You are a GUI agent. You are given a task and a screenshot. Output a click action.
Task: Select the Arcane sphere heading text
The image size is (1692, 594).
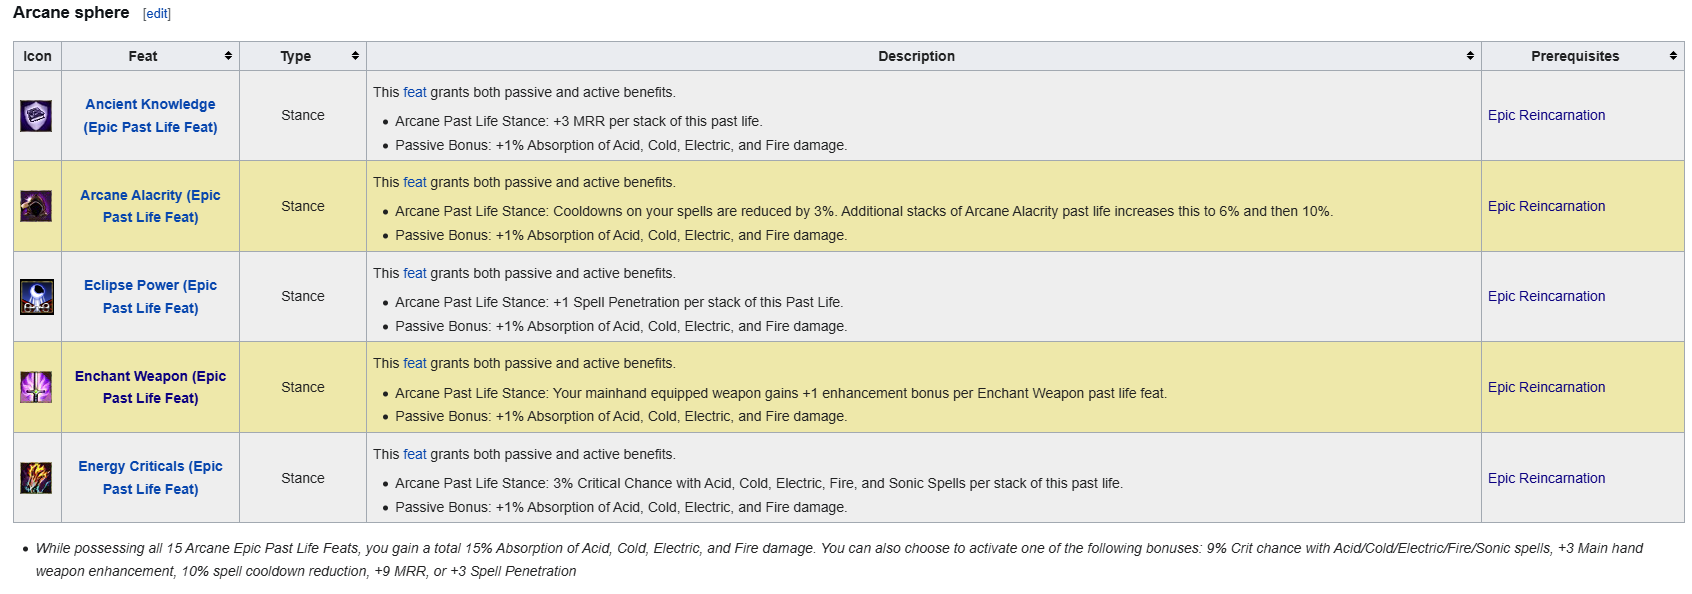[71, 13]
